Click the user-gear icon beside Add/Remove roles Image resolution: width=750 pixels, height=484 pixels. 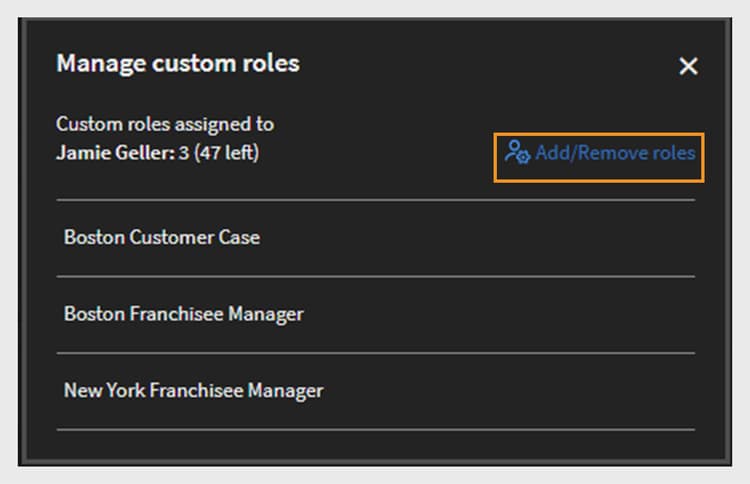(517, 153)
